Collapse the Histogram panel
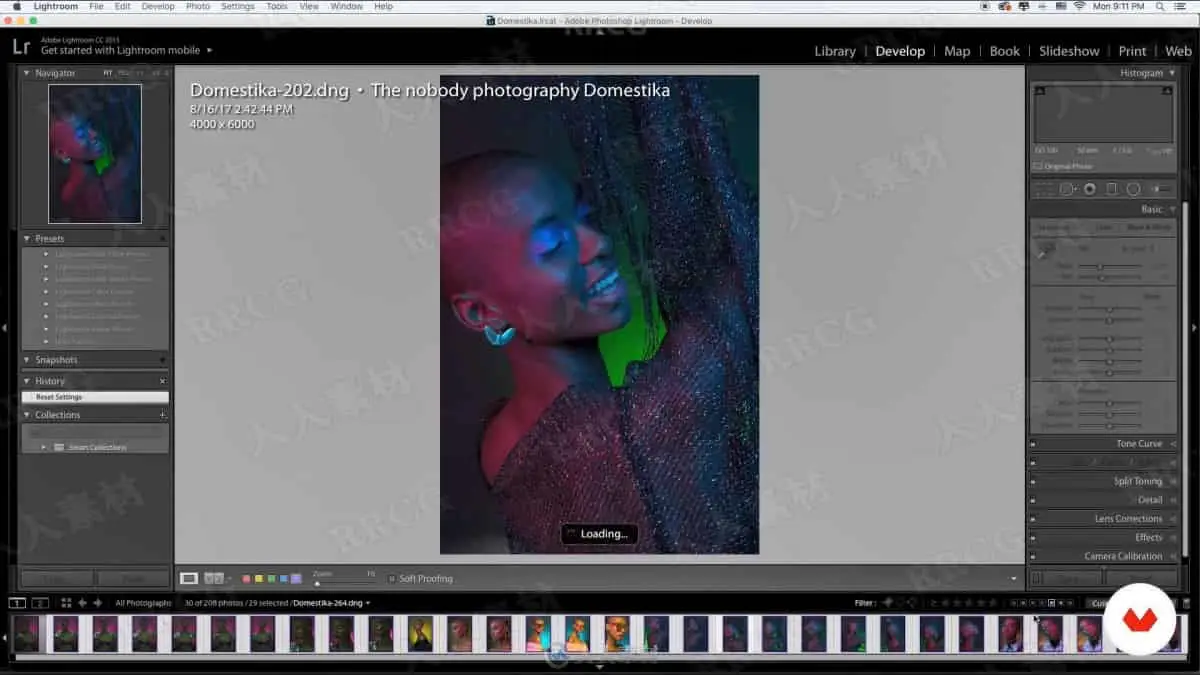This screenshot has width=1200, height=675. tap(1172, 73)
